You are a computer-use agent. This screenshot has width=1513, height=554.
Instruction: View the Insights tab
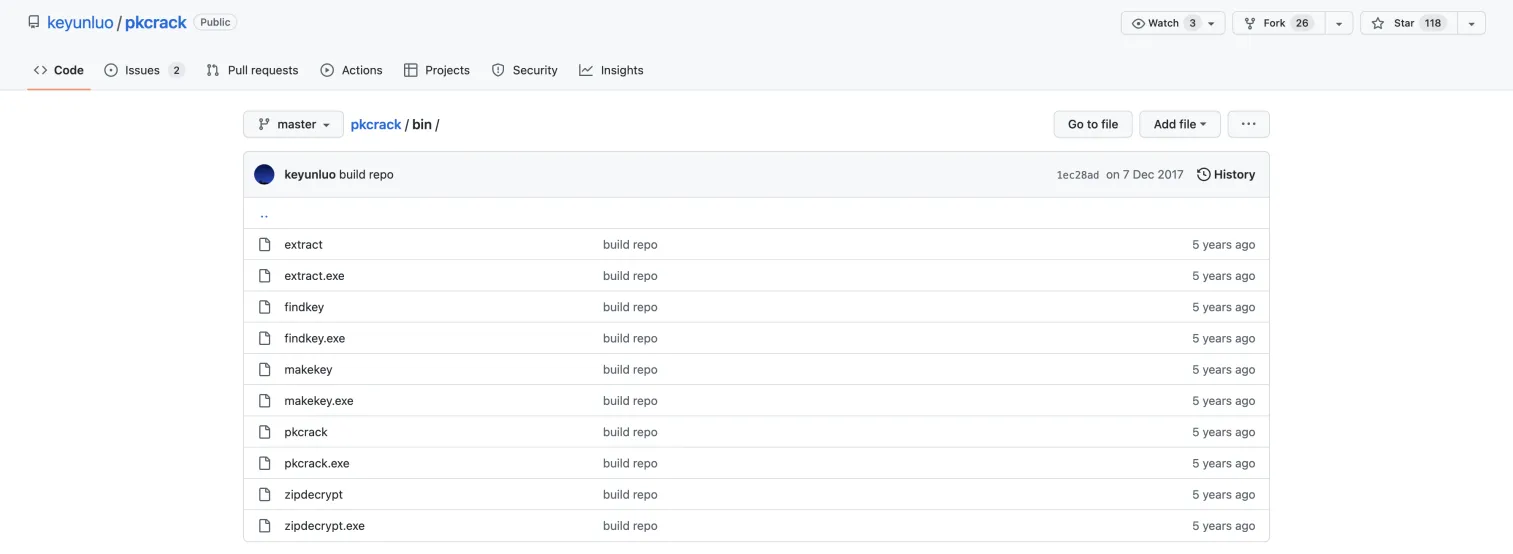pyautogui.click(x=611, y=70)
